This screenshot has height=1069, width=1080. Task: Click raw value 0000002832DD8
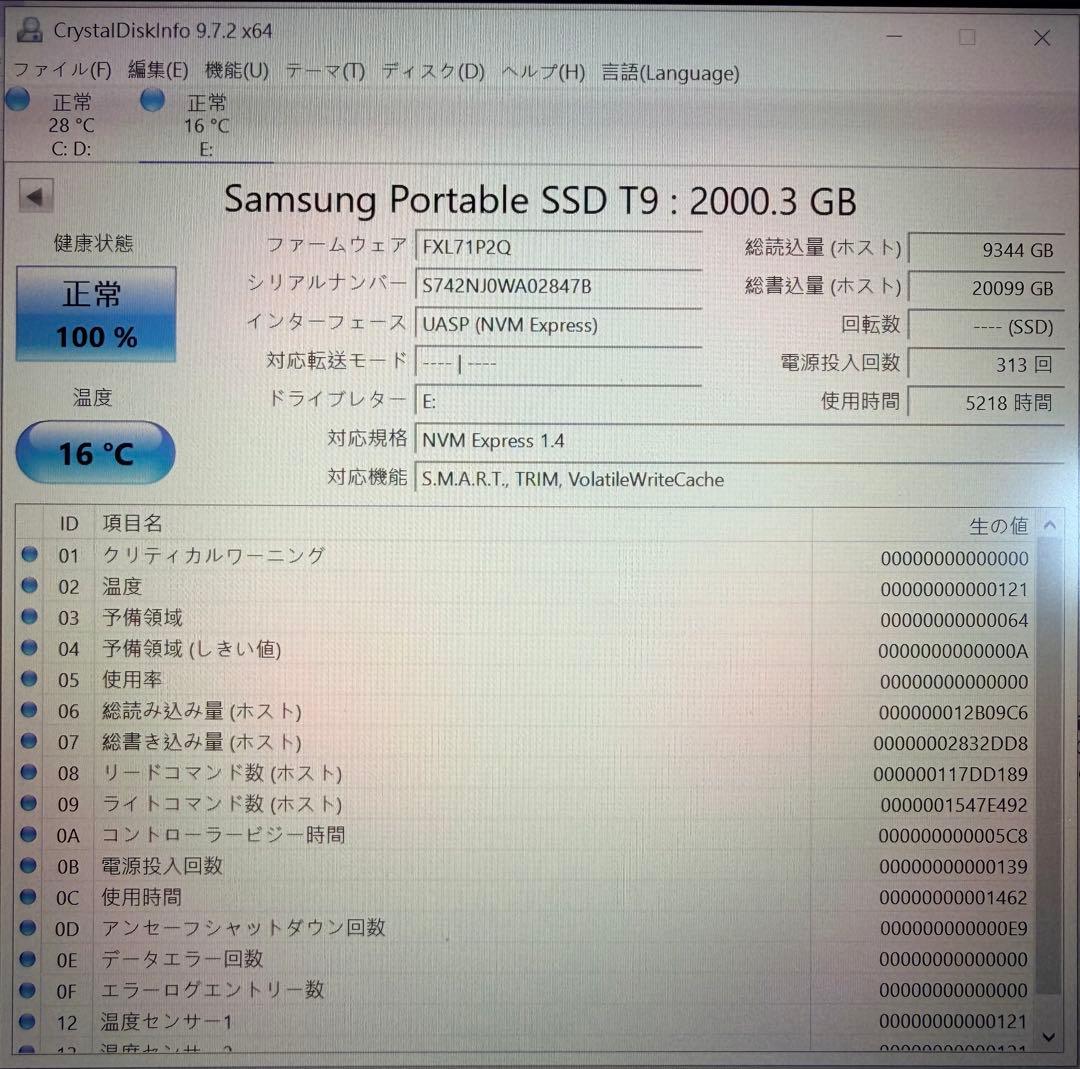(x=951, y=743)
